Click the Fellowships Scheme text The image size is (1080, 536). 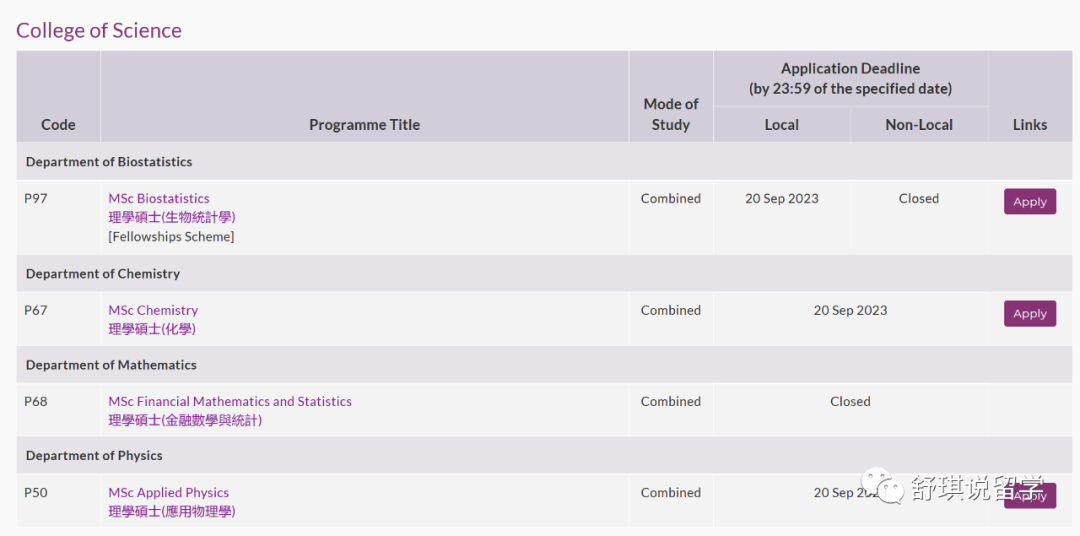point(171,237)
